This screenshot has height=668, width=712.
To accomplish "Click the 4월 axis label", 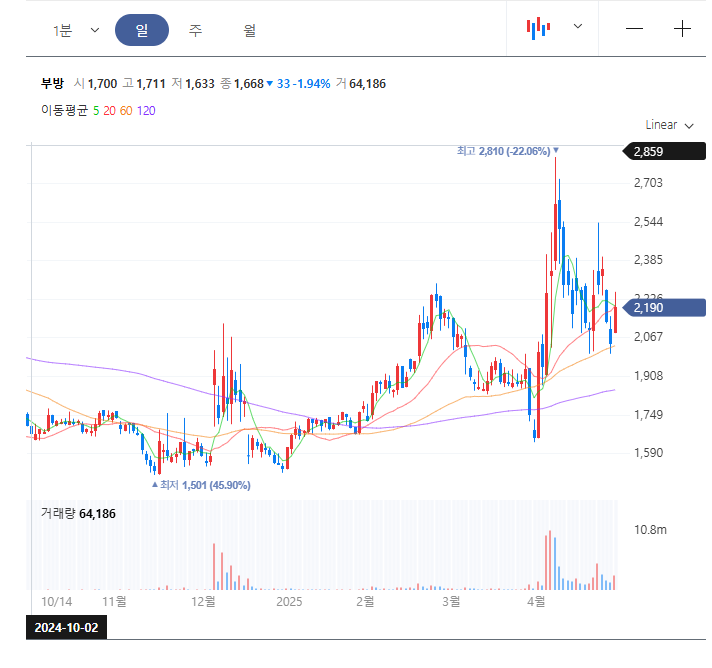I will 536,602.
